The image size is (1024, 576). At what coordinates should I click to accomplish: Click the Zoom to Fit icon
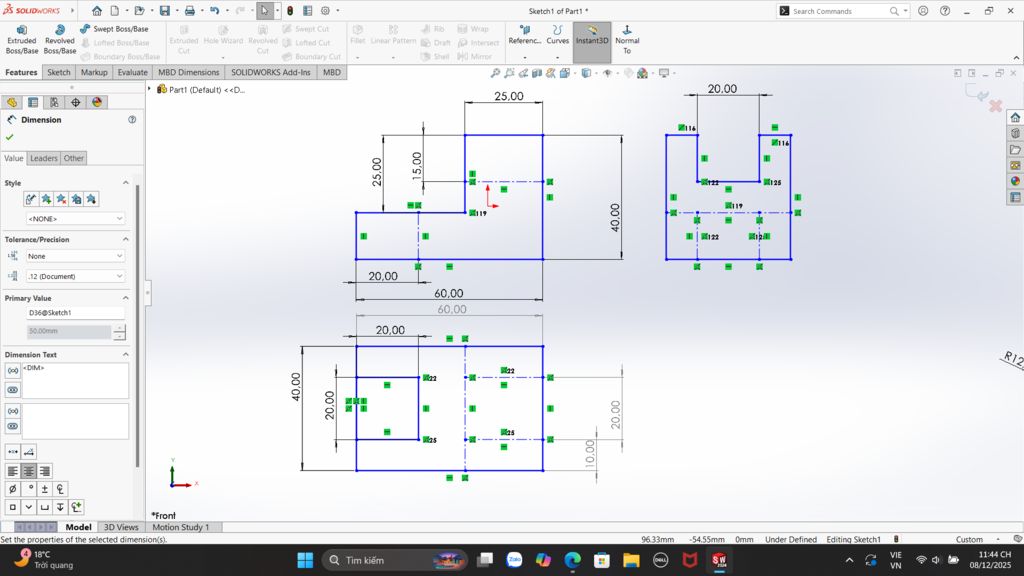496,73
